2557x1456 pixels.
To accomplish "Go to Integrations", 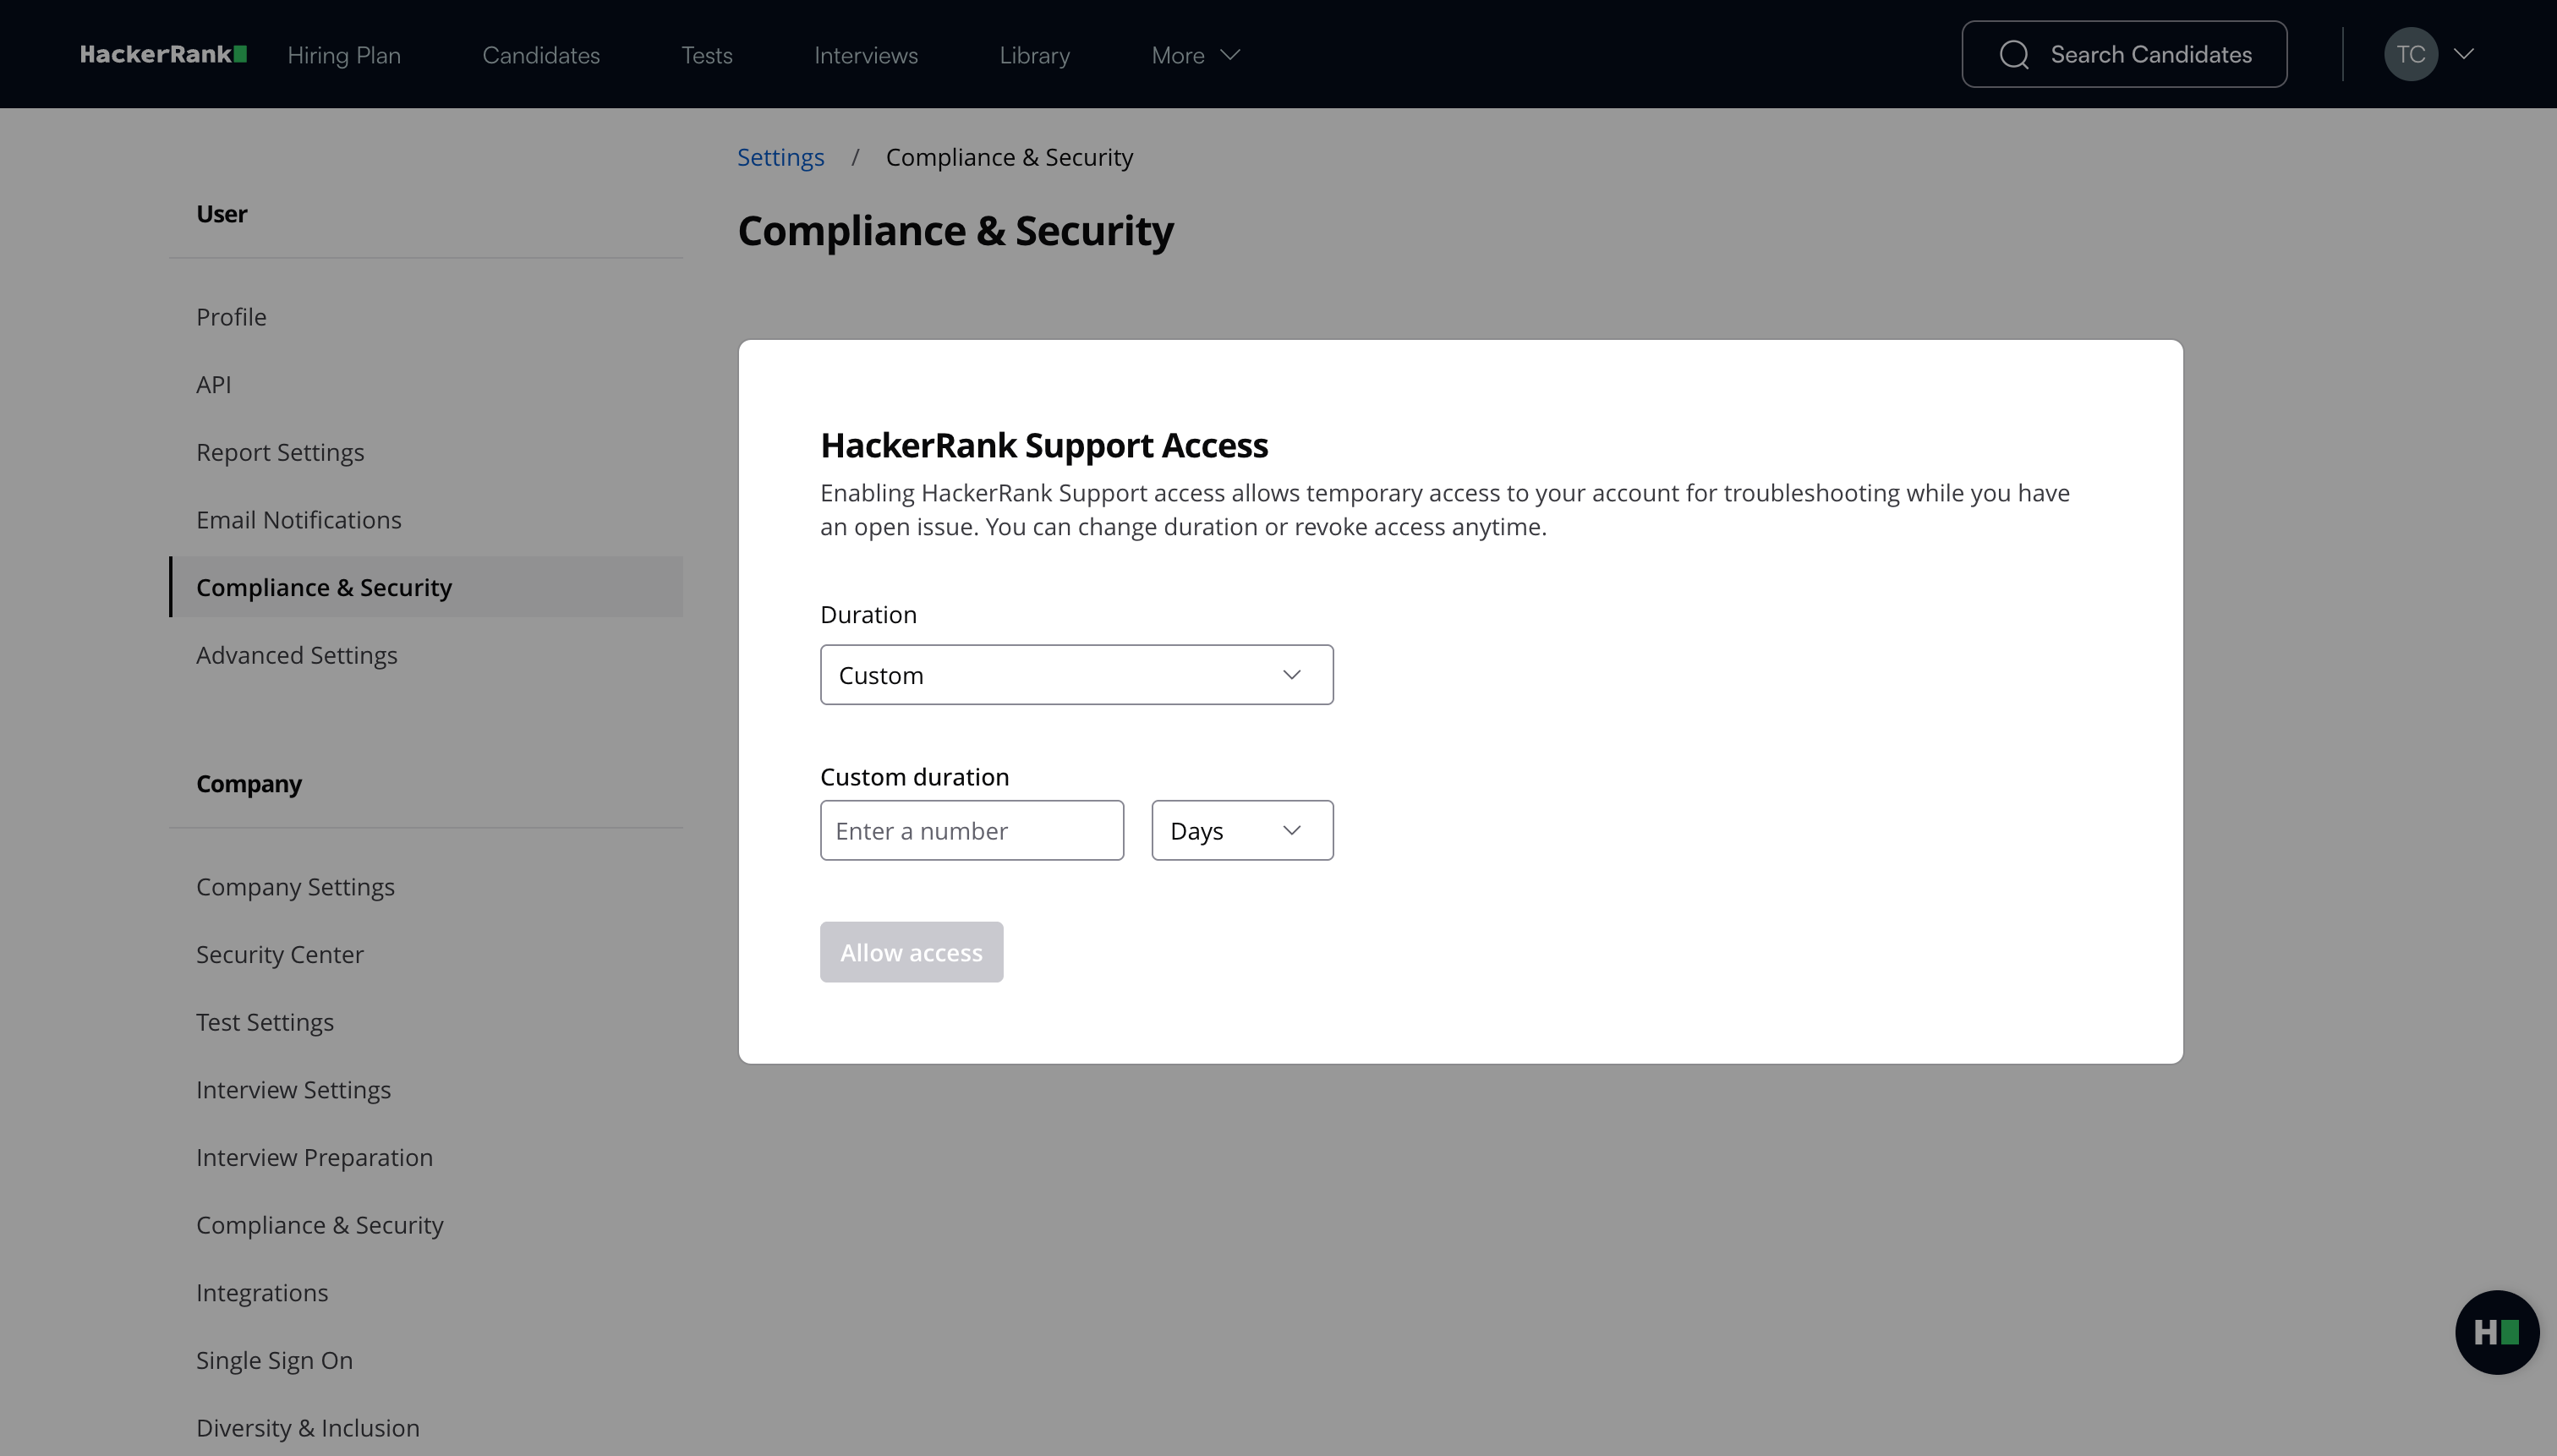I will click(262, 1293).
